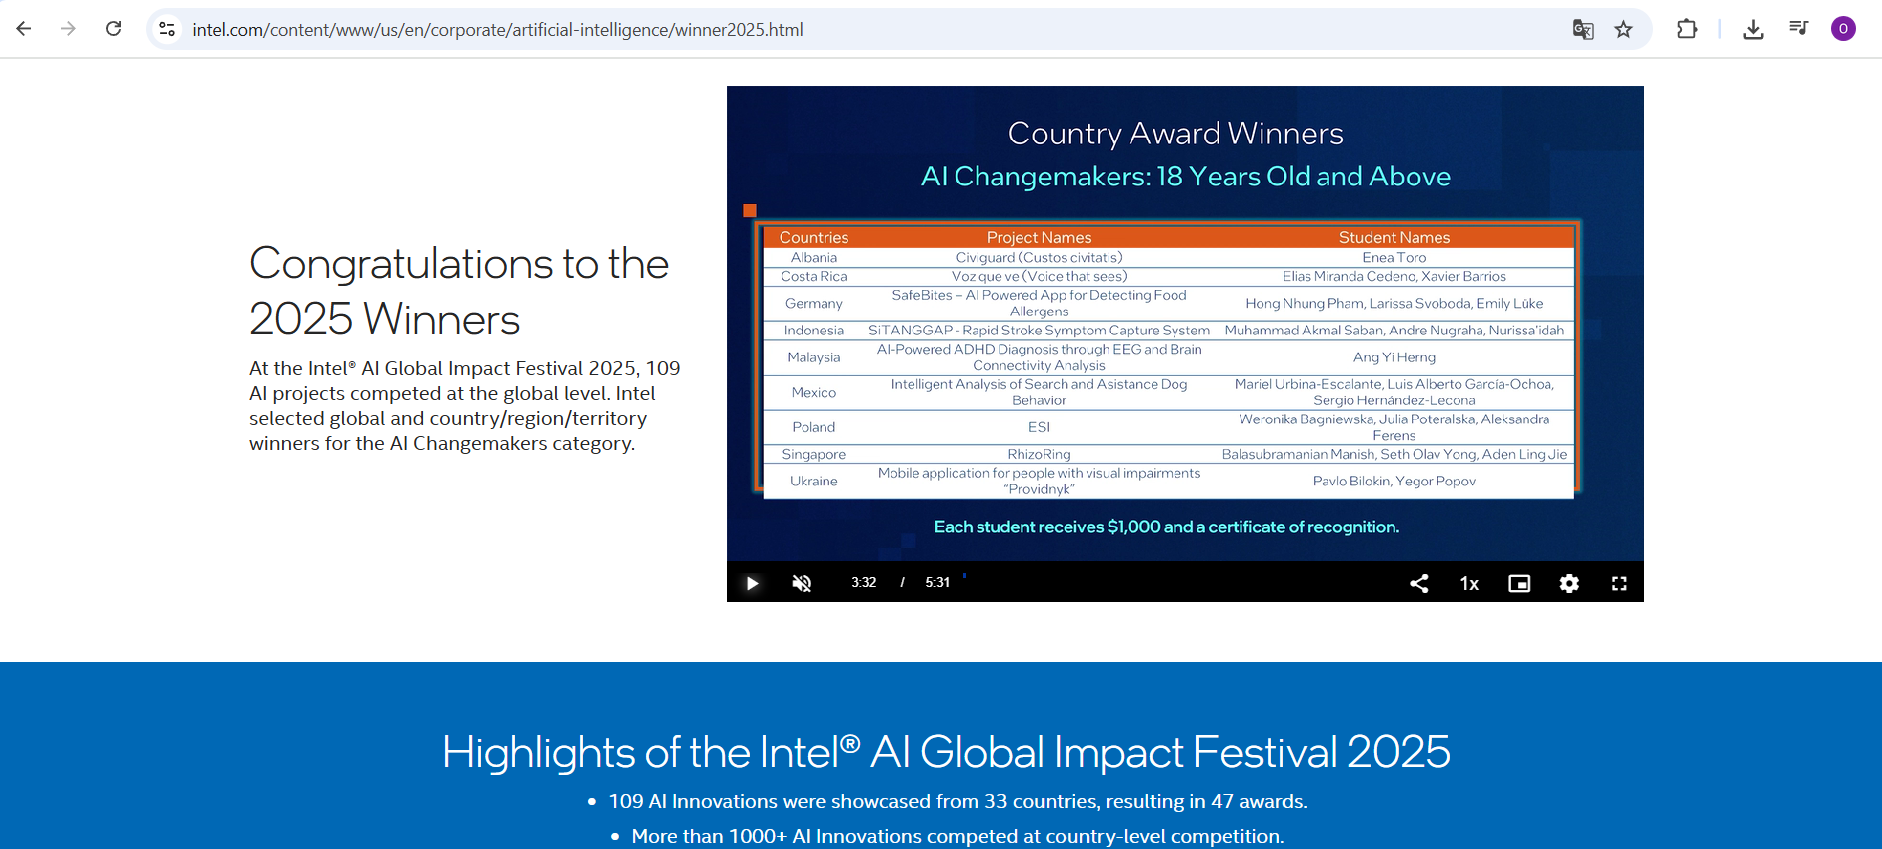Click the address bar URL
The width and height of the screenshot is (1882, 849).
[x=498, y=30]
